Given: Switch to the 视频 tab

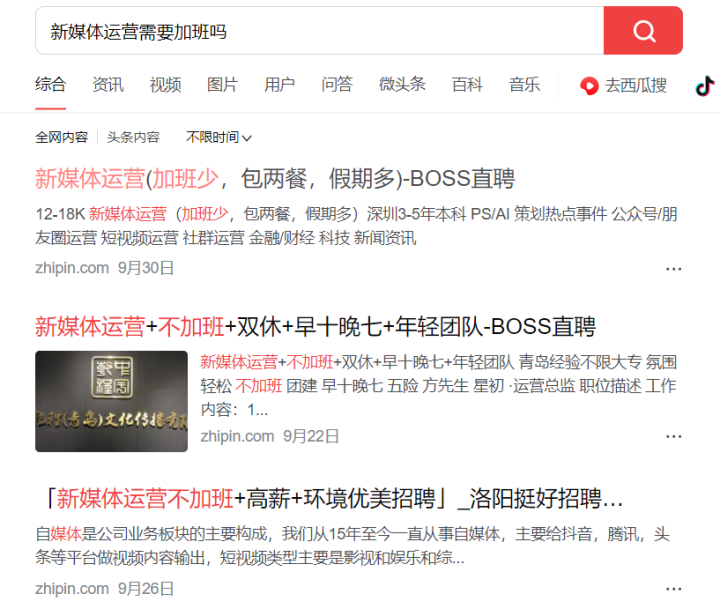Looking at the screenshot, I should click(165, 85).
